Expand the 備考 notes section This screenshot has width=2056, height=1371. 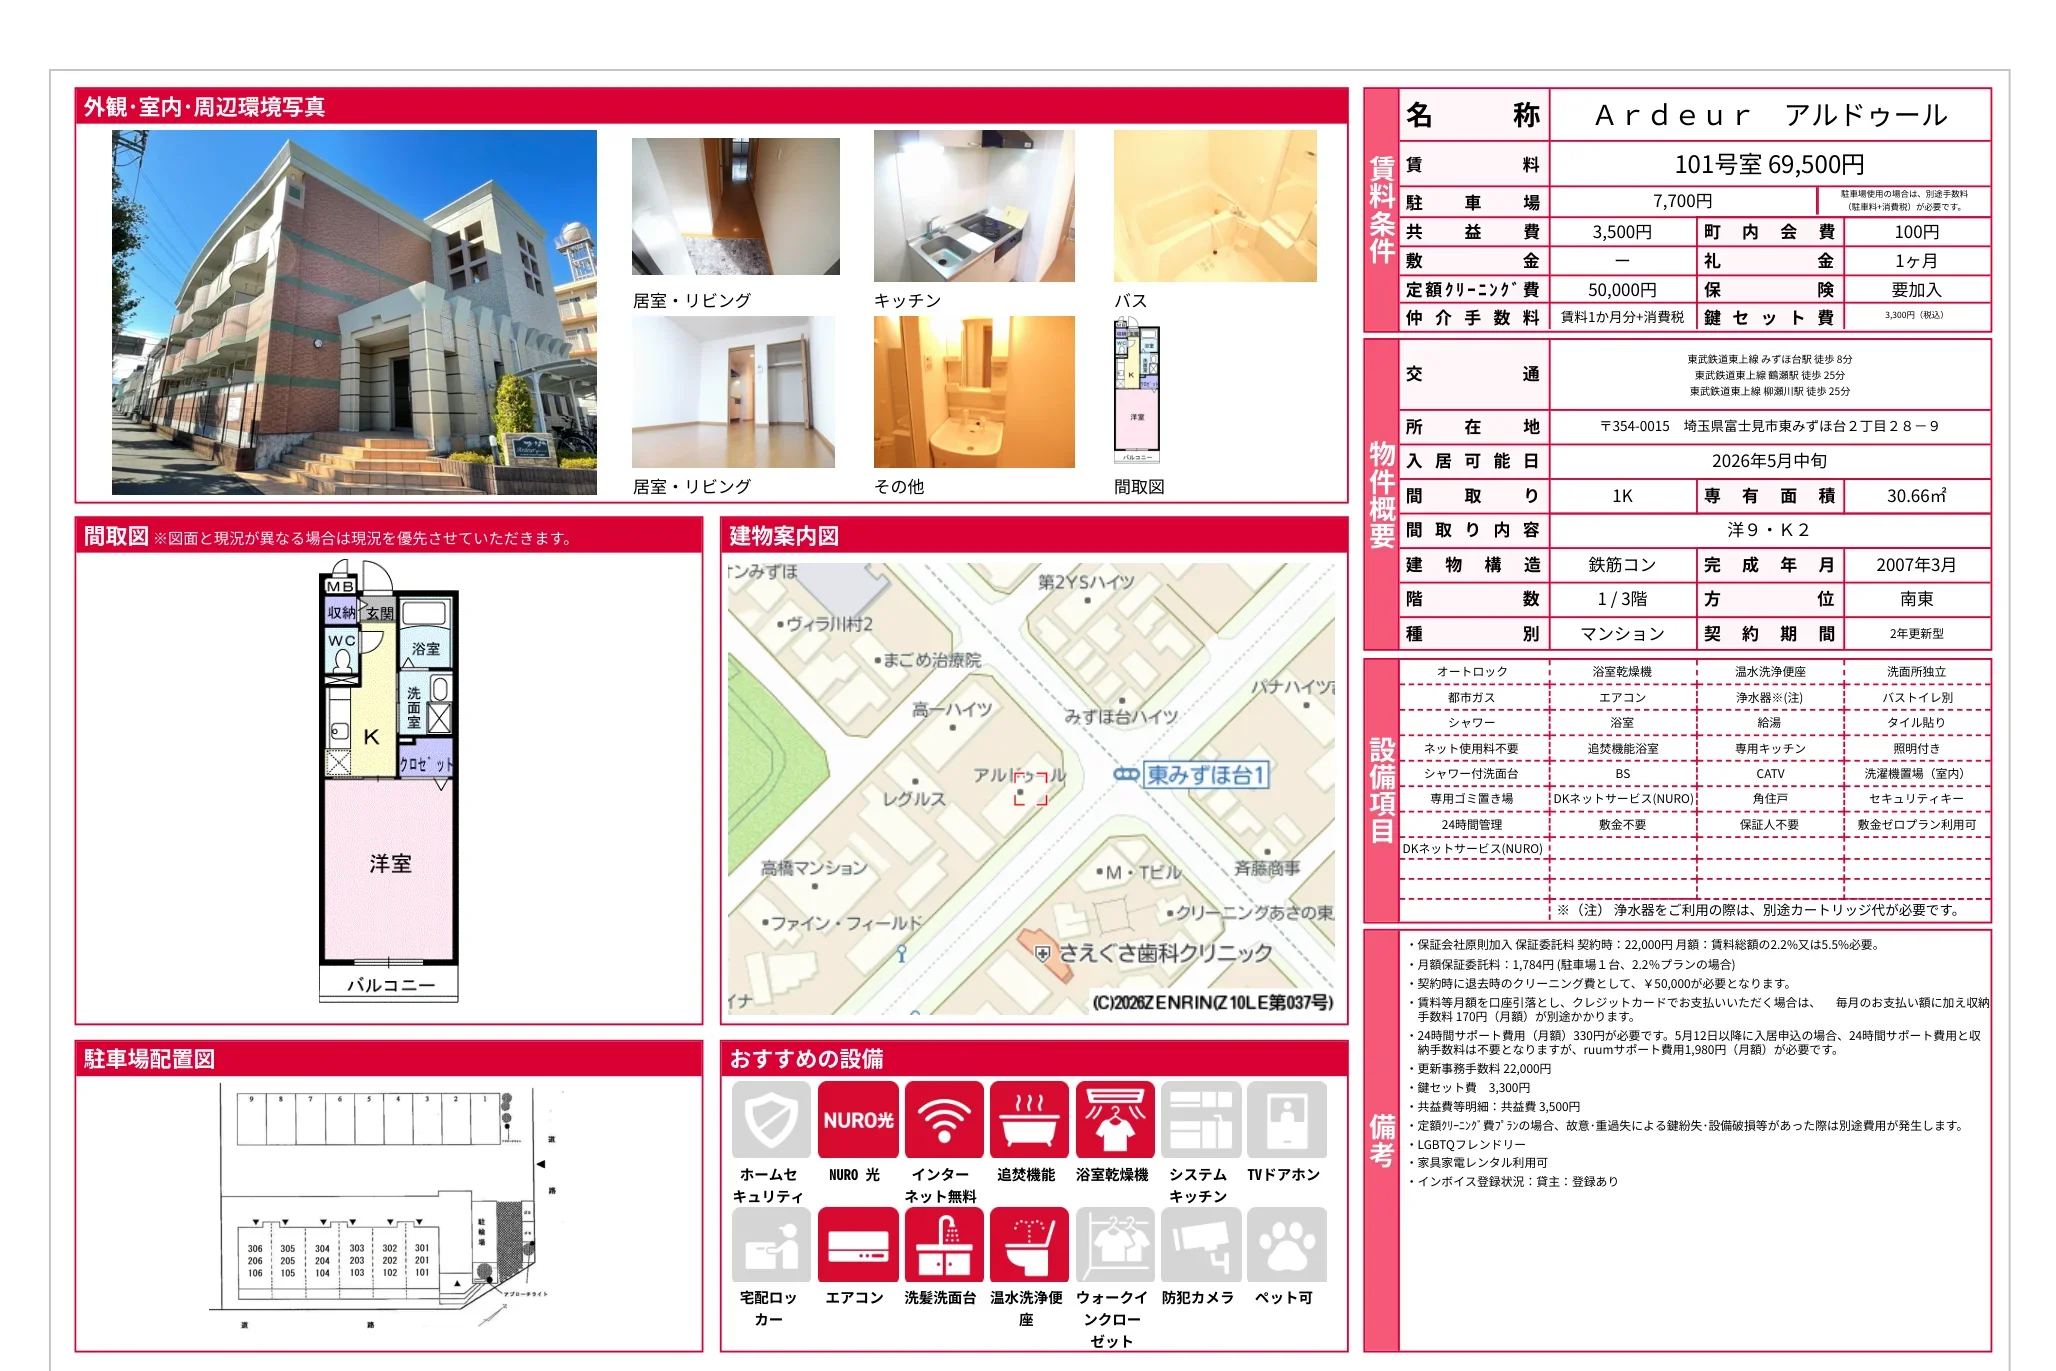[1382, 1130]
